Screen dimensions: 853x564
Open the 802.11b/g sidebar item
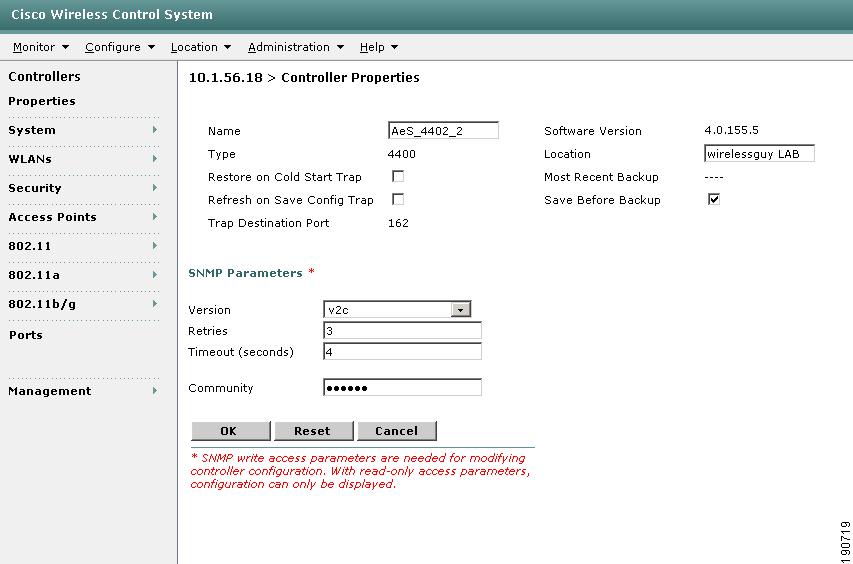[x=42, y=304]
